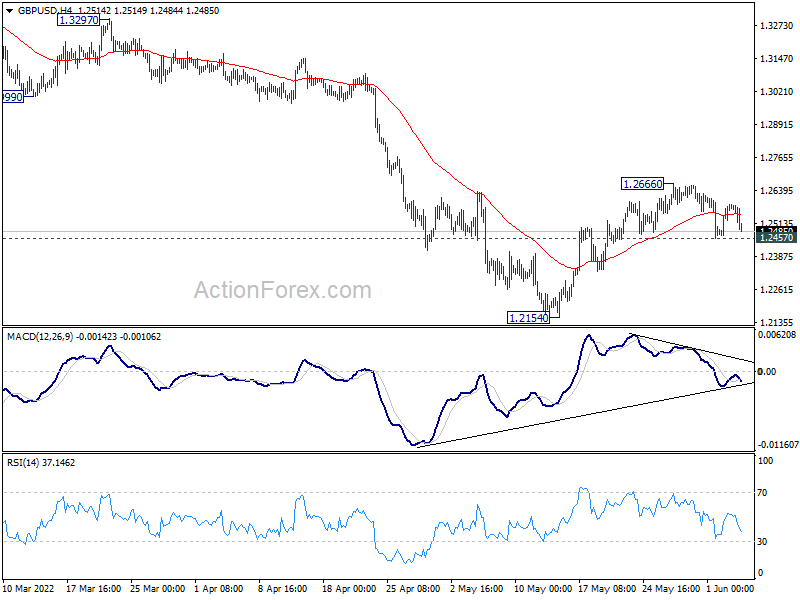The width and height of the screenshot is (800, 600).
Task: Click the RSI 70 level label
Action: [x=762, y=493]
